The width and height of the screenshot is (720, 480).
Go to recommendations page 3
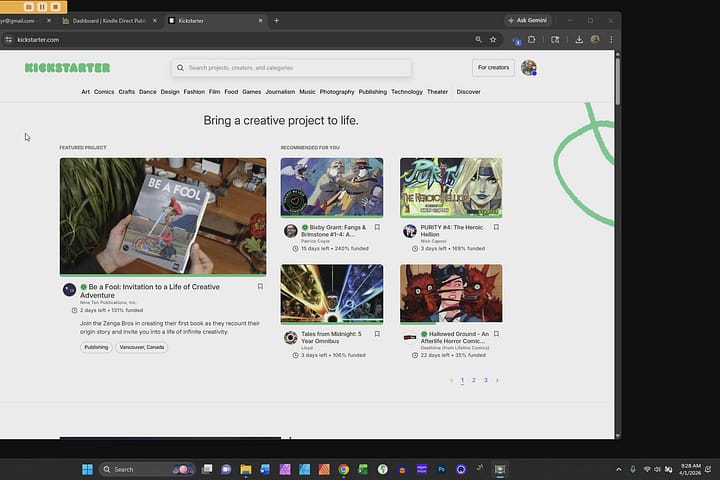click(x=486, y=380)
